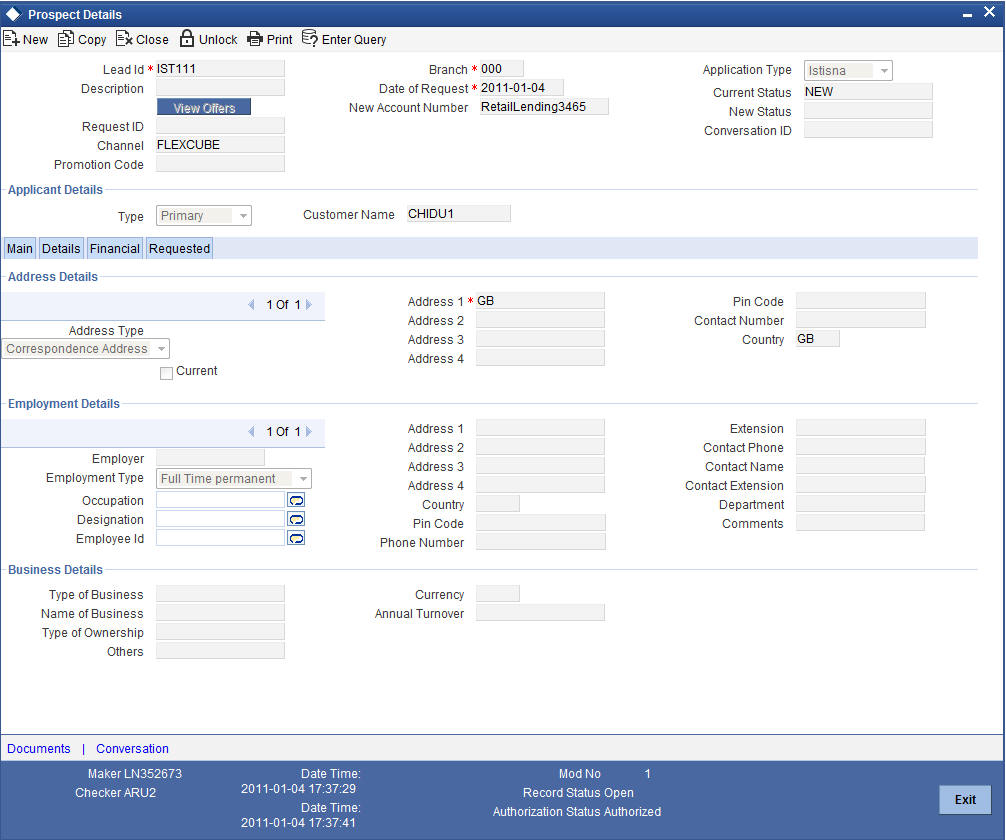
Task: Click the New Status field
Action: coord(868,111)
